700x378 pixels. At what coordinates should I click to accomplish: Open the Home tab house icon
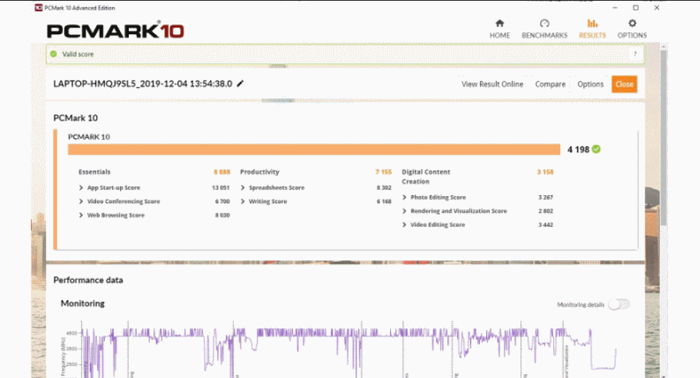[x=500, y=23]
